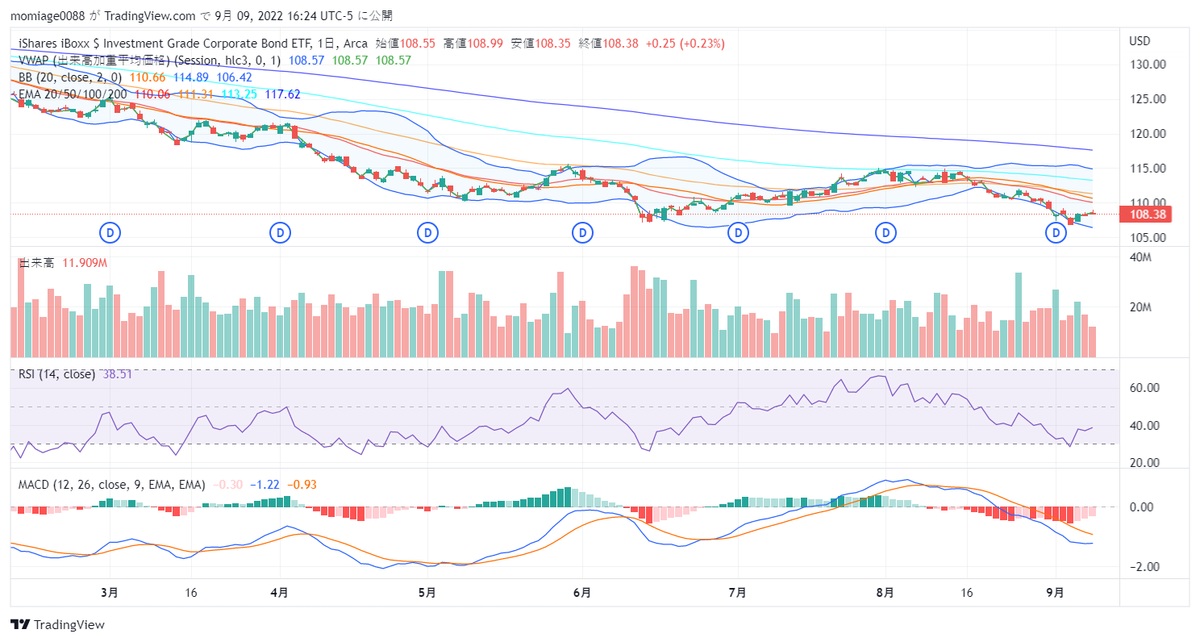This screenshot has width=1200, height=642.
Task: Click the MACD signal value -0.93
Action: [300, 484]
